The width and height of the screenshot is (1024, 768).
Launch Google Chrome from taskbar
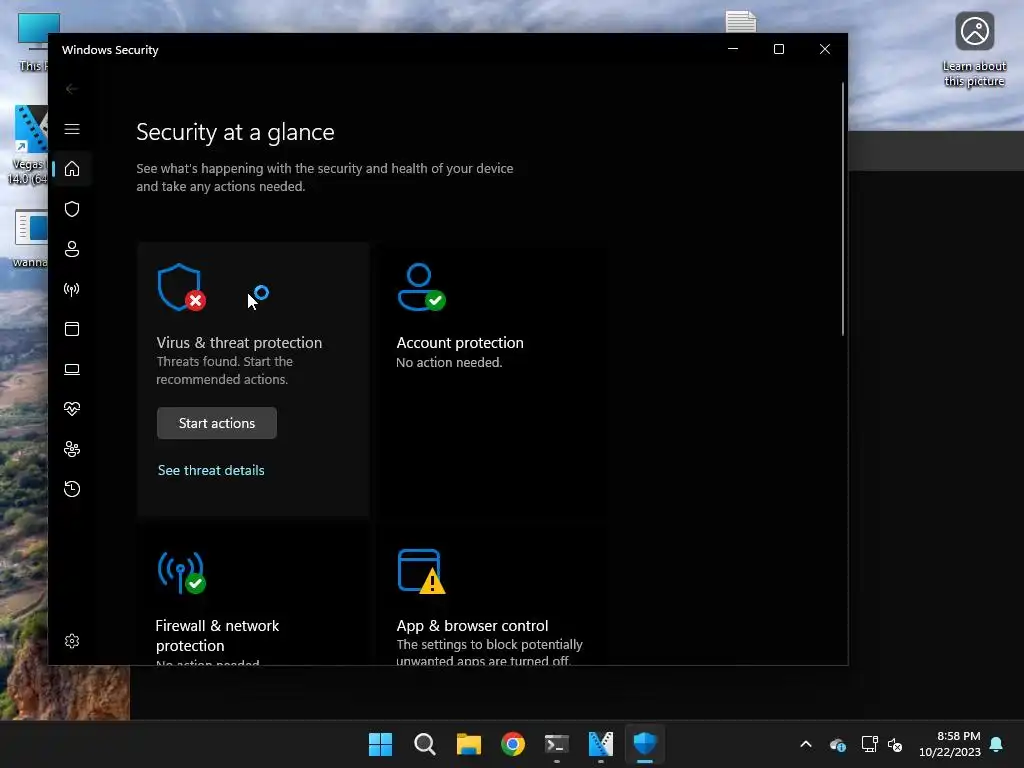tap(513, 744)
